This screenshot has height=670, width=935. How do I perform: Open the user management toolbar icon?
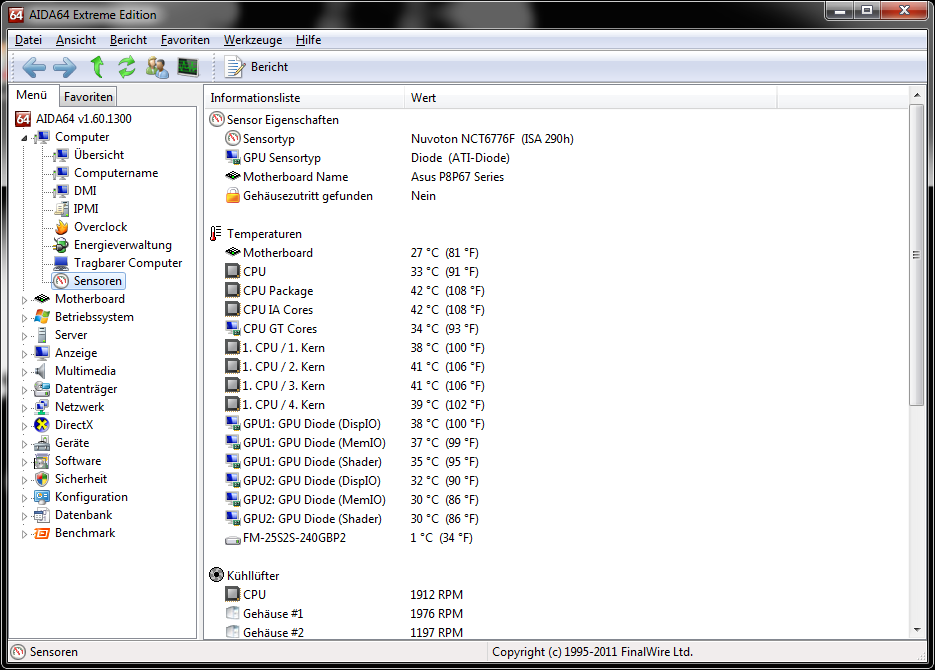[157, 67]
